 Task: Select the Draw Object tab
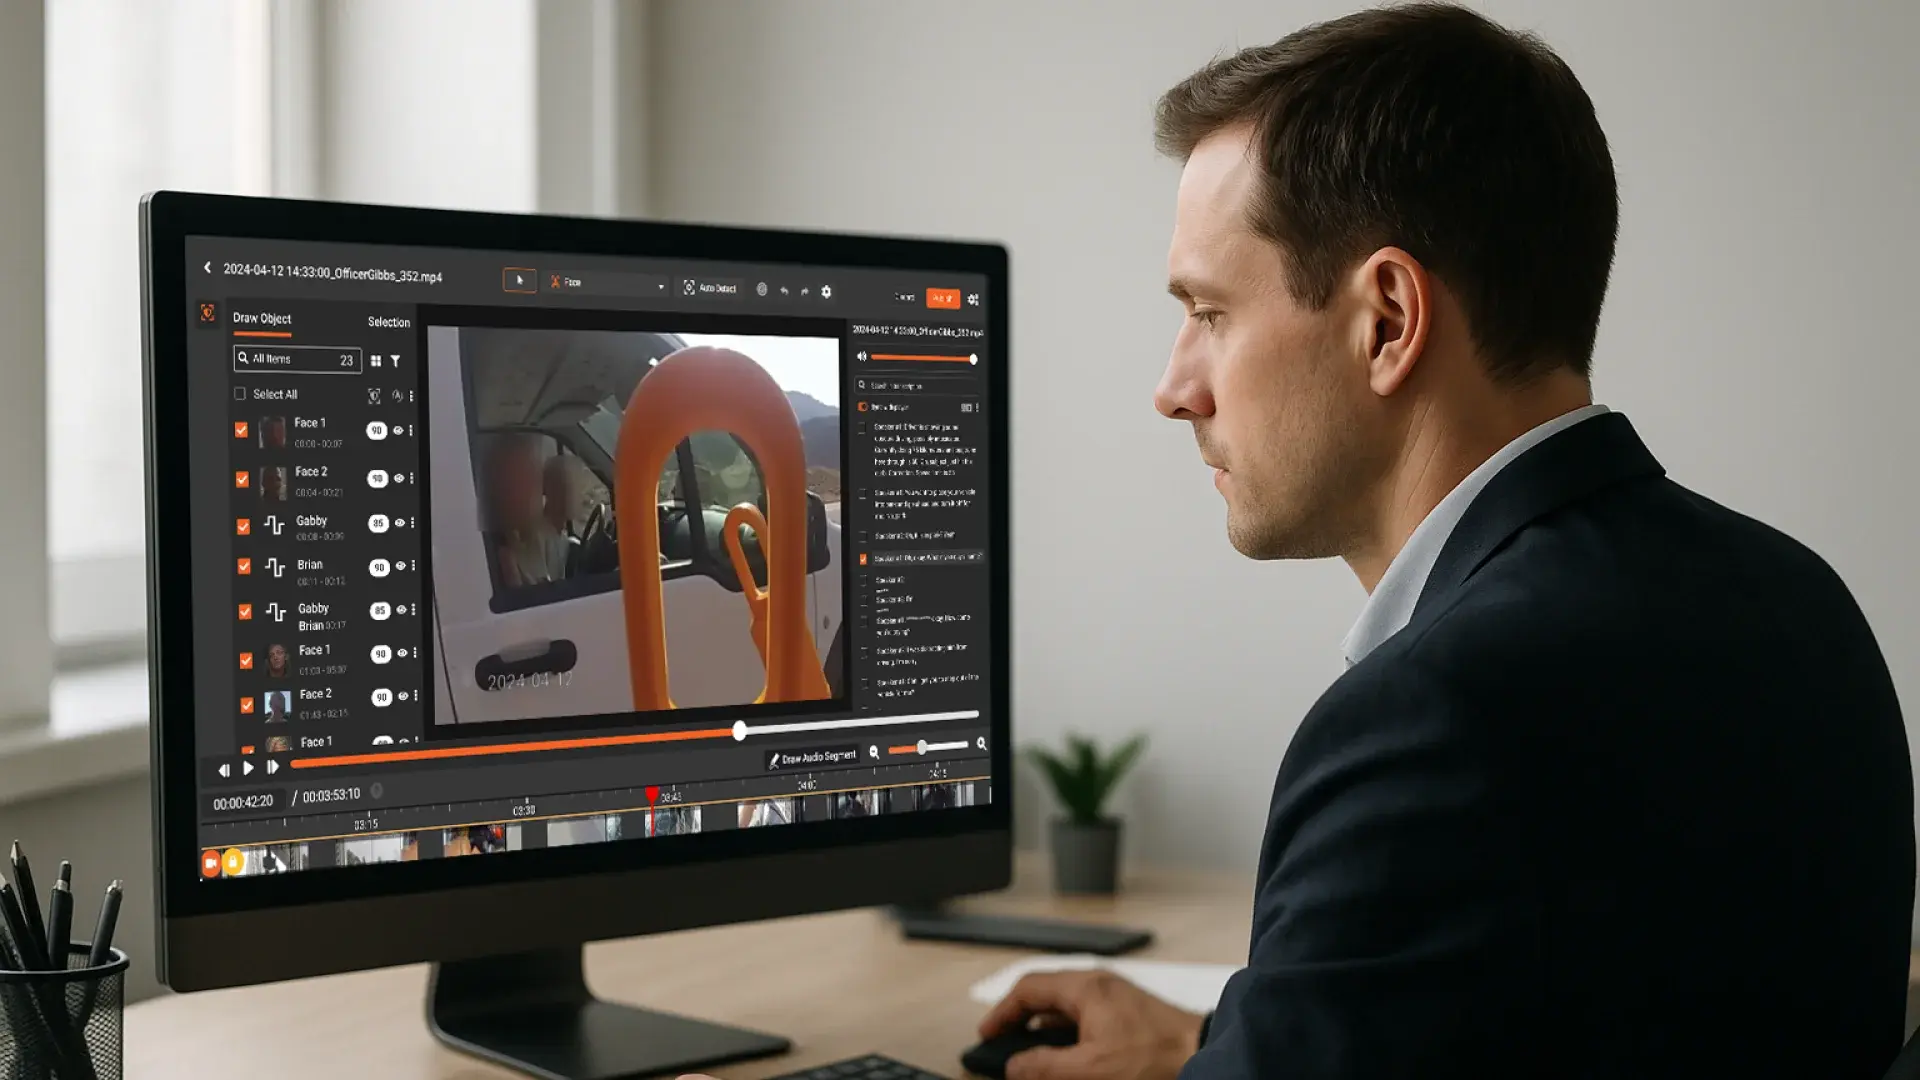tap(262, 318)
